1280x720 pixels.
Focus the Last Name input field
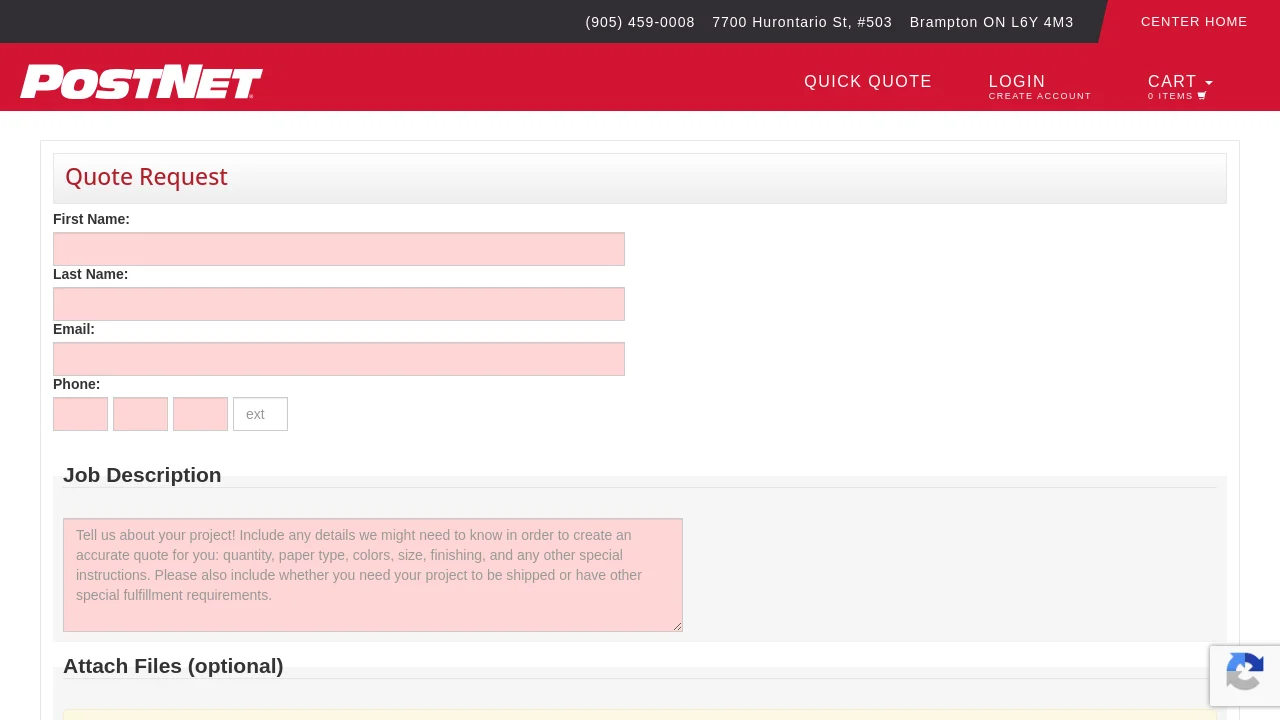(339, 304)
